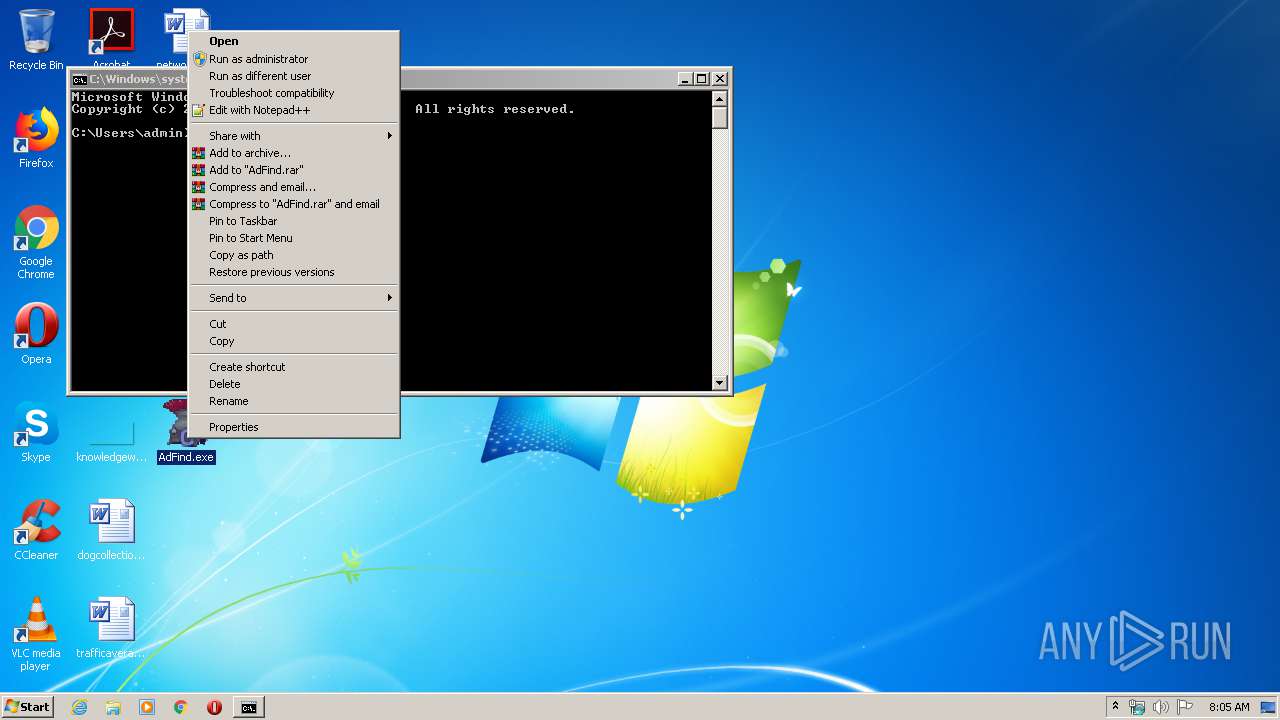Switch to the cmd taskbar button
Screen dimensions: 1280x720
pyautogui.click(x=248, y=707)
